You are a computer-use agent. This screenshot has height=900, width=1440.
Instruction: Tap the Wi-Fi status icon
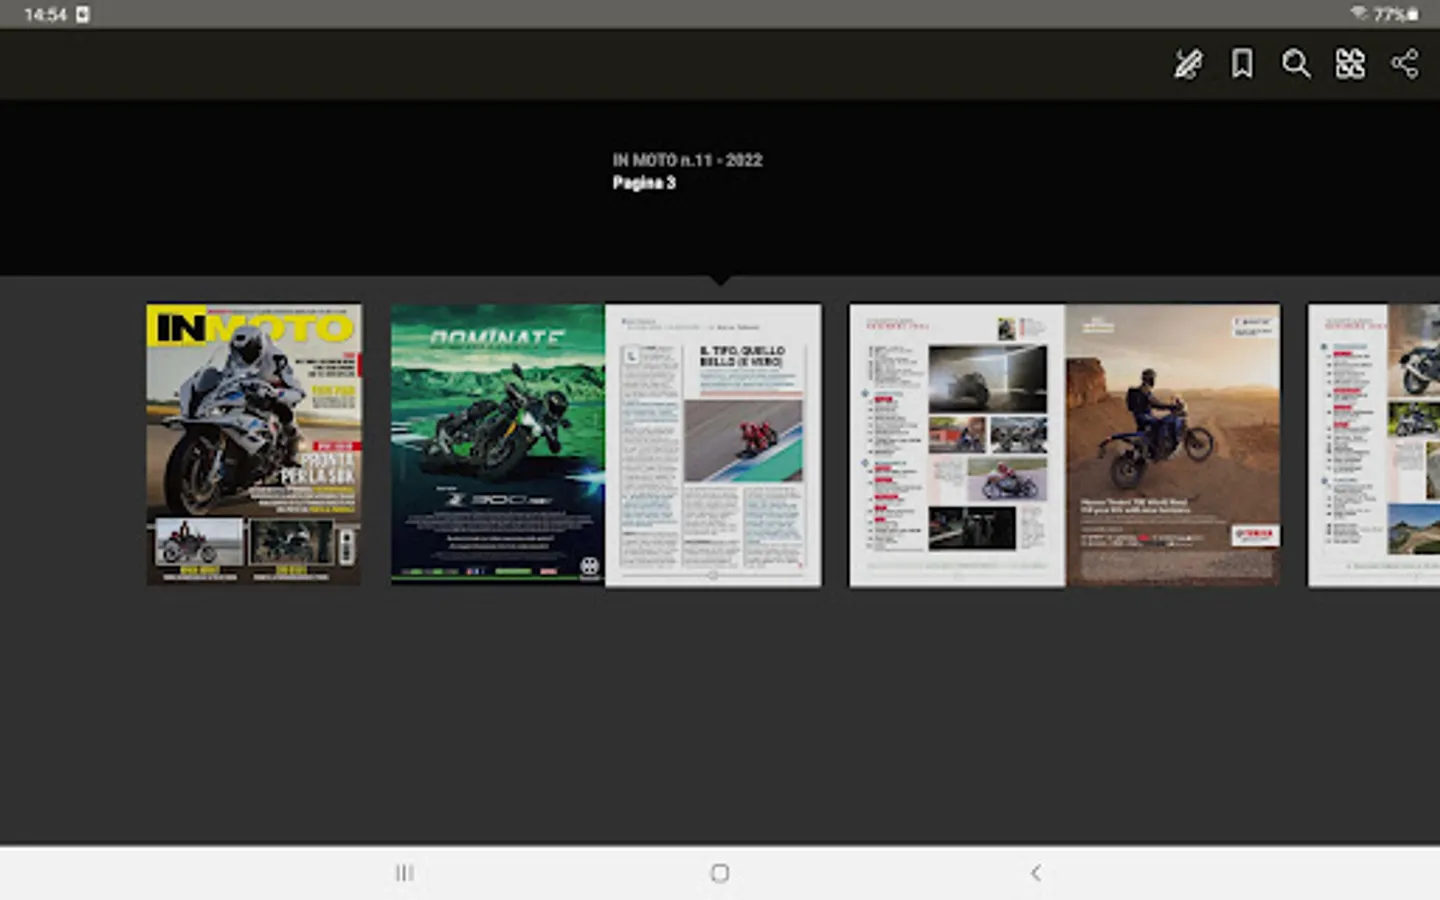point(1359,14)
